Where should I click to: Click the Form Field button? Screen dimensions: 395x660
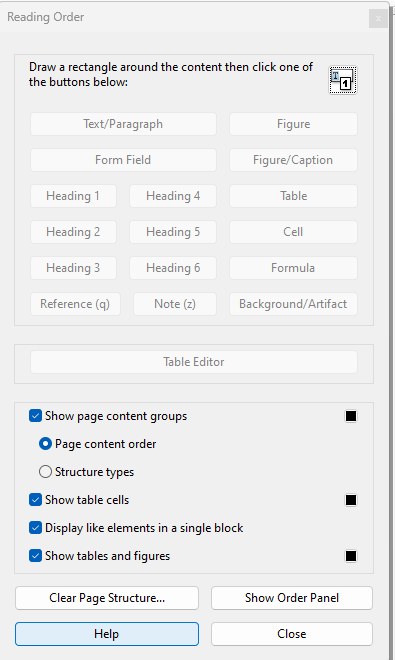[123, 160]
